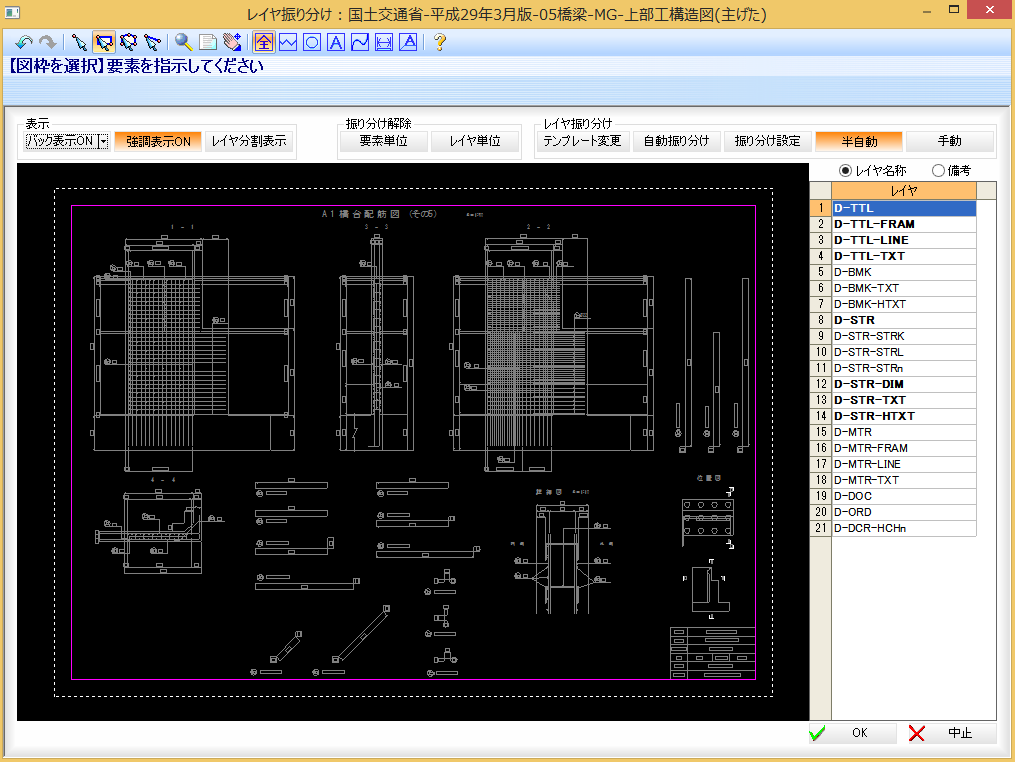
Task: Activate the hand pan tool
Action: click(232, 43)
